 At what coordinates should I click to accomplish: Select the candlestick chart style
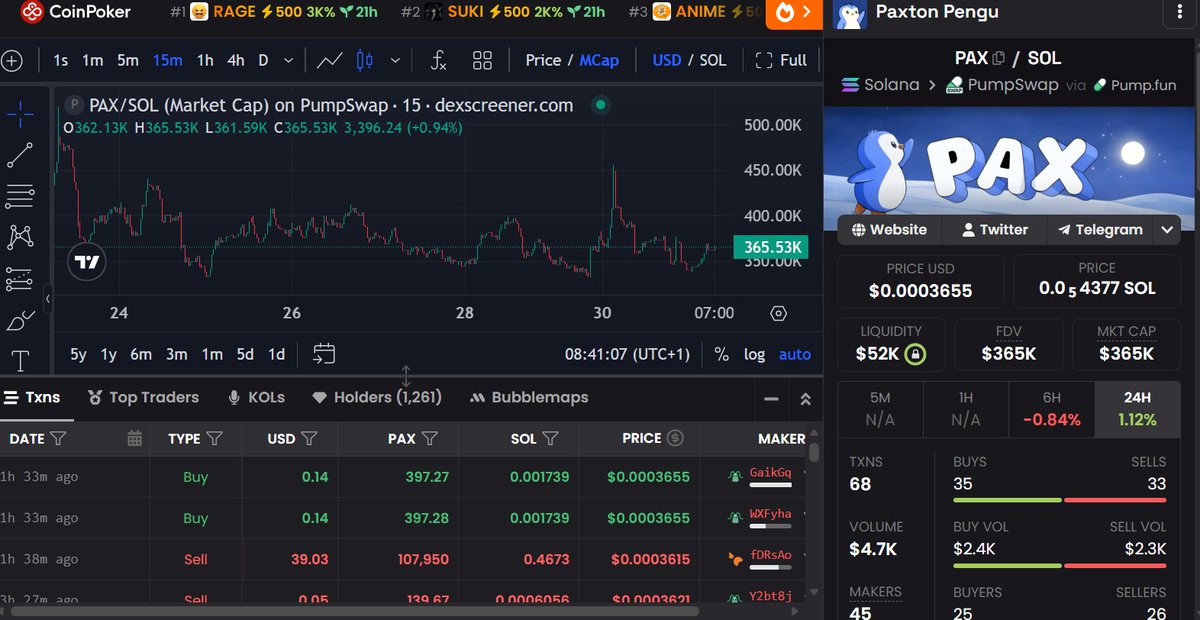click(364, 61)
